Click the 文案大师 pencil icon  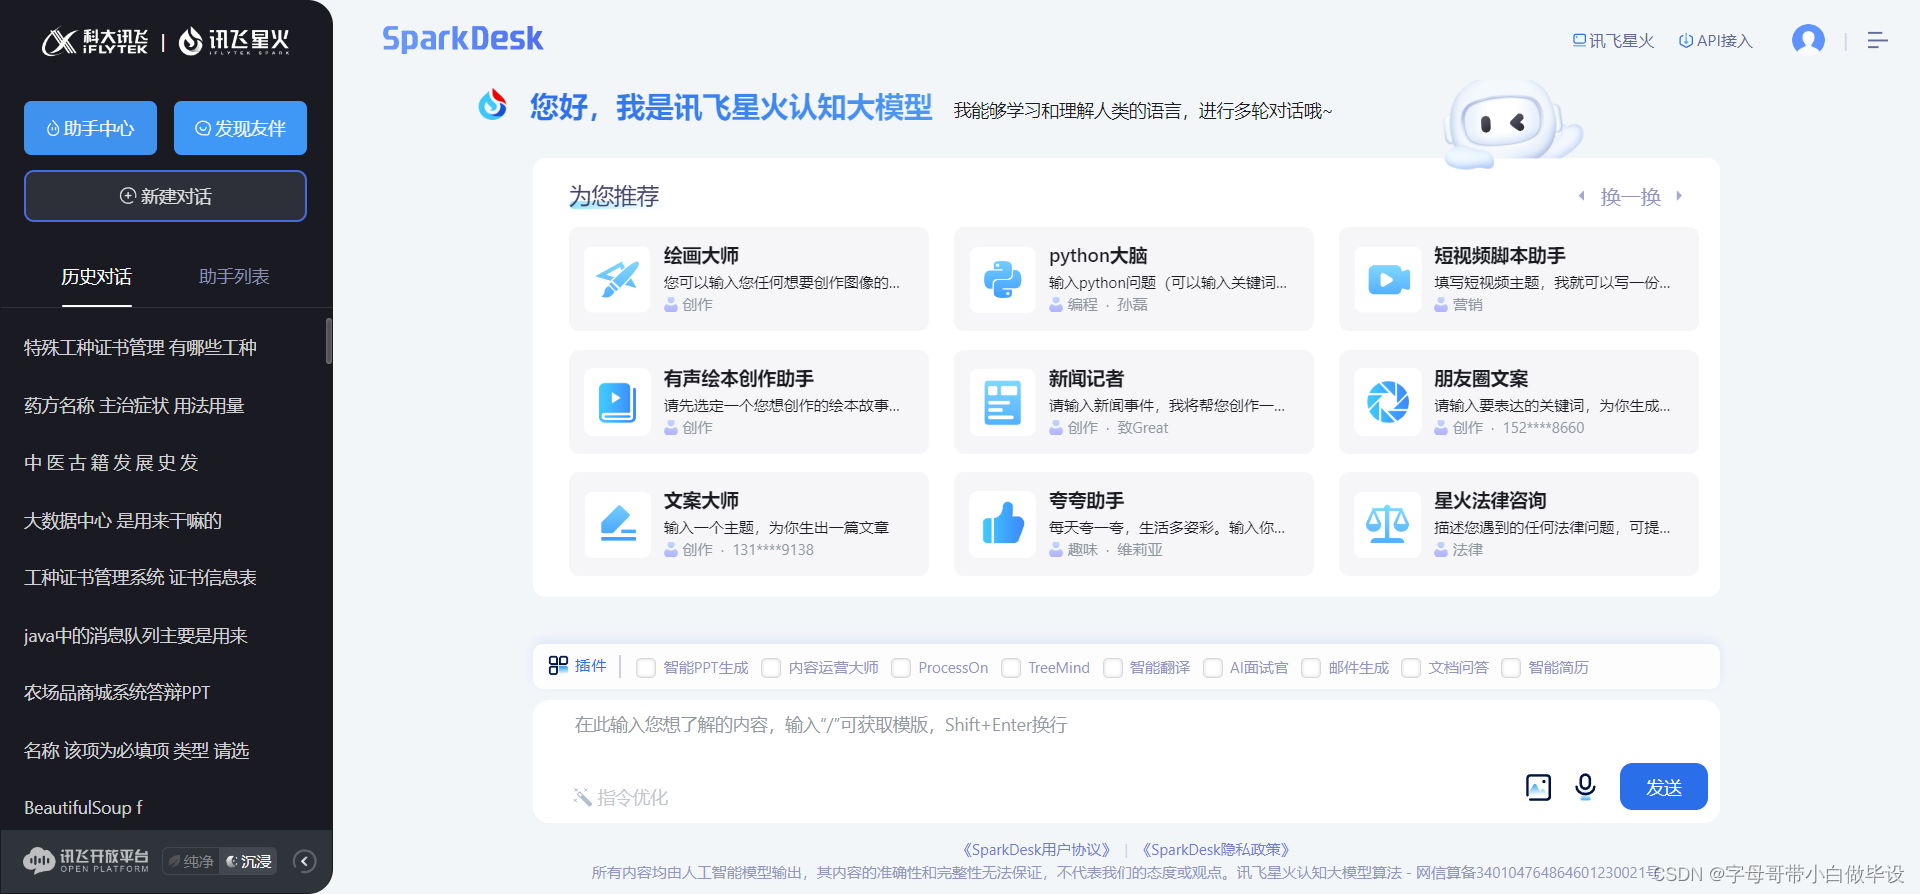(x=617, y=524)
